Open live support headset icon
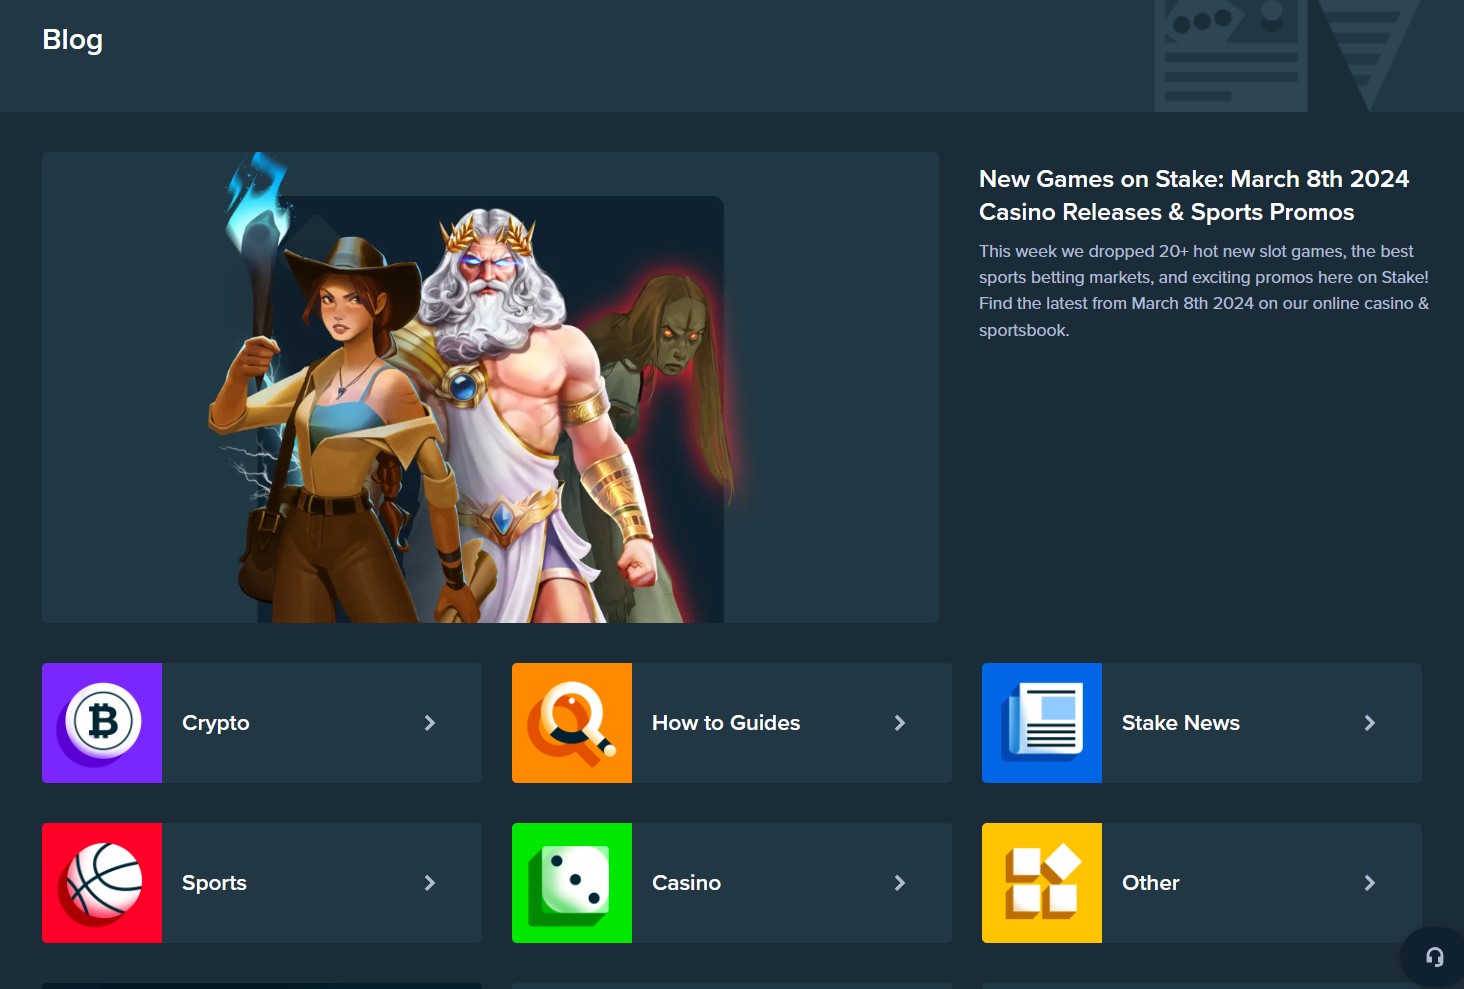Screen dimensions: 1464x989 (x=1435, y=957)
